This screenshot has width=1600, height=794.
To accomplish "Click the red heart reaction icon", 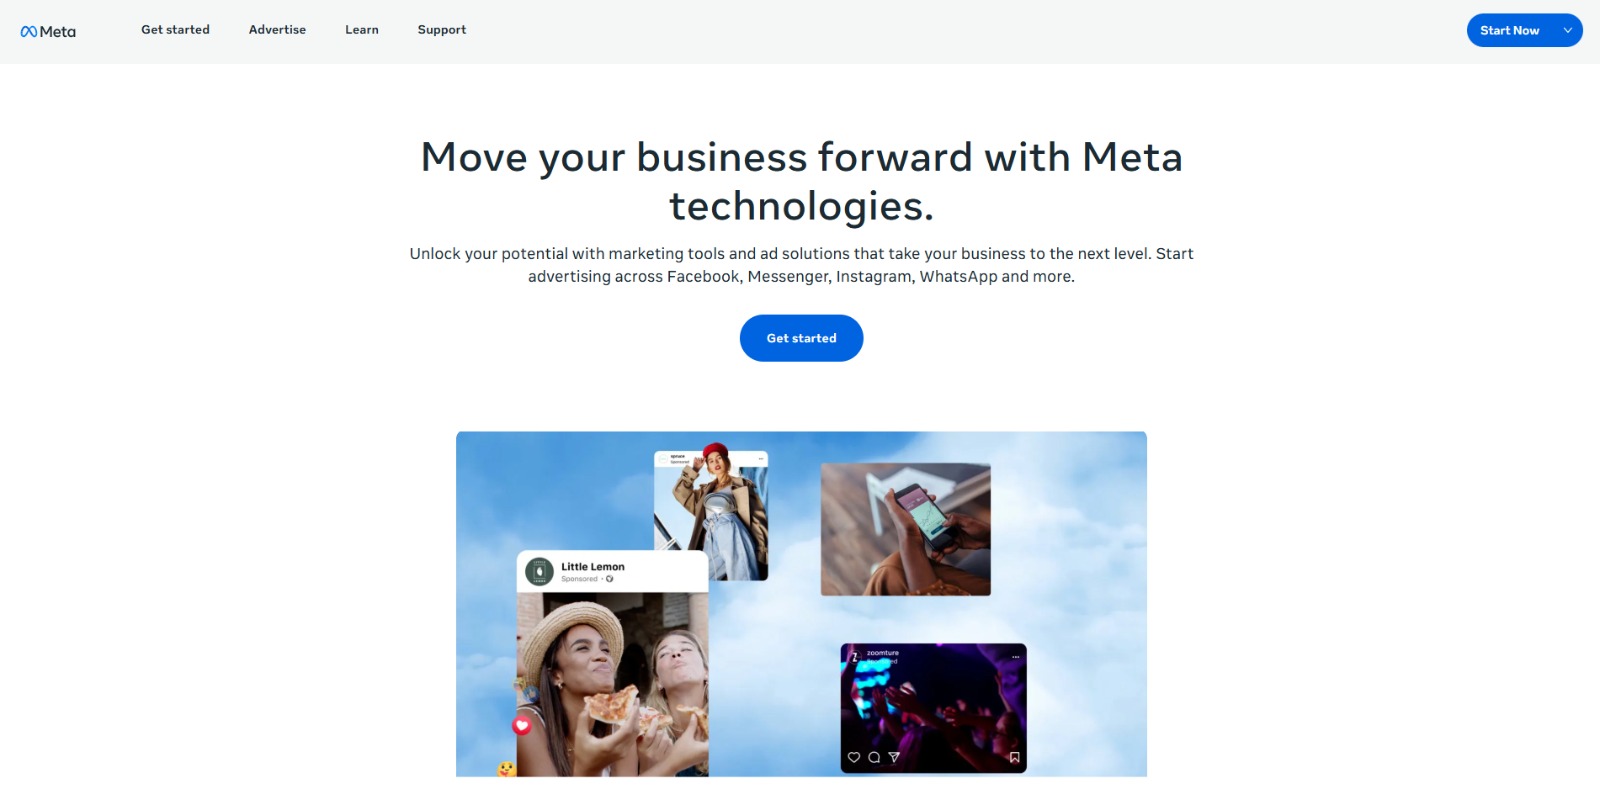I will tap(522, 726).
